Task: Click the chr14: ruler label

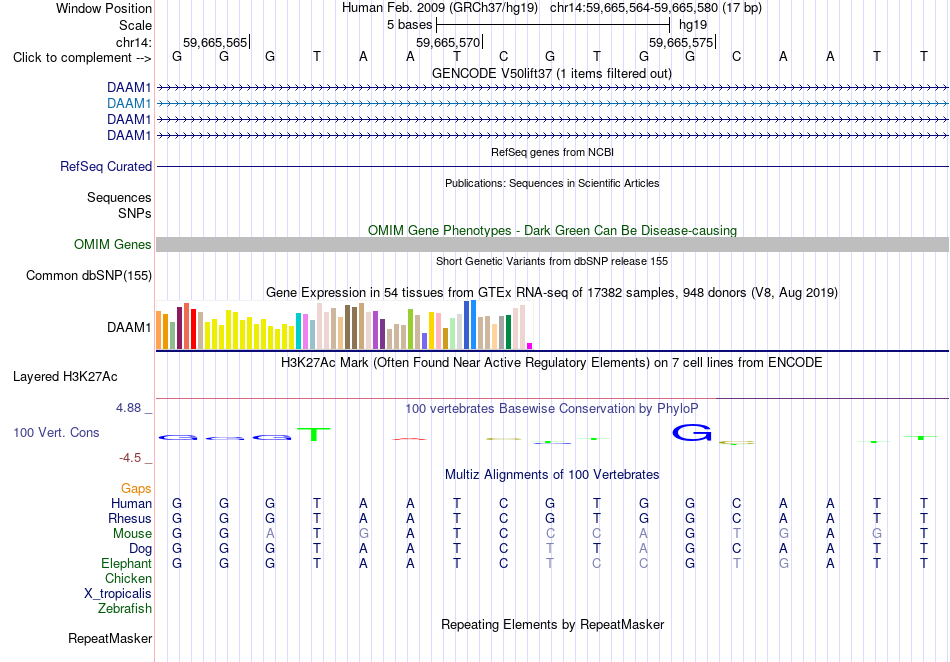Action: point(133,42)
